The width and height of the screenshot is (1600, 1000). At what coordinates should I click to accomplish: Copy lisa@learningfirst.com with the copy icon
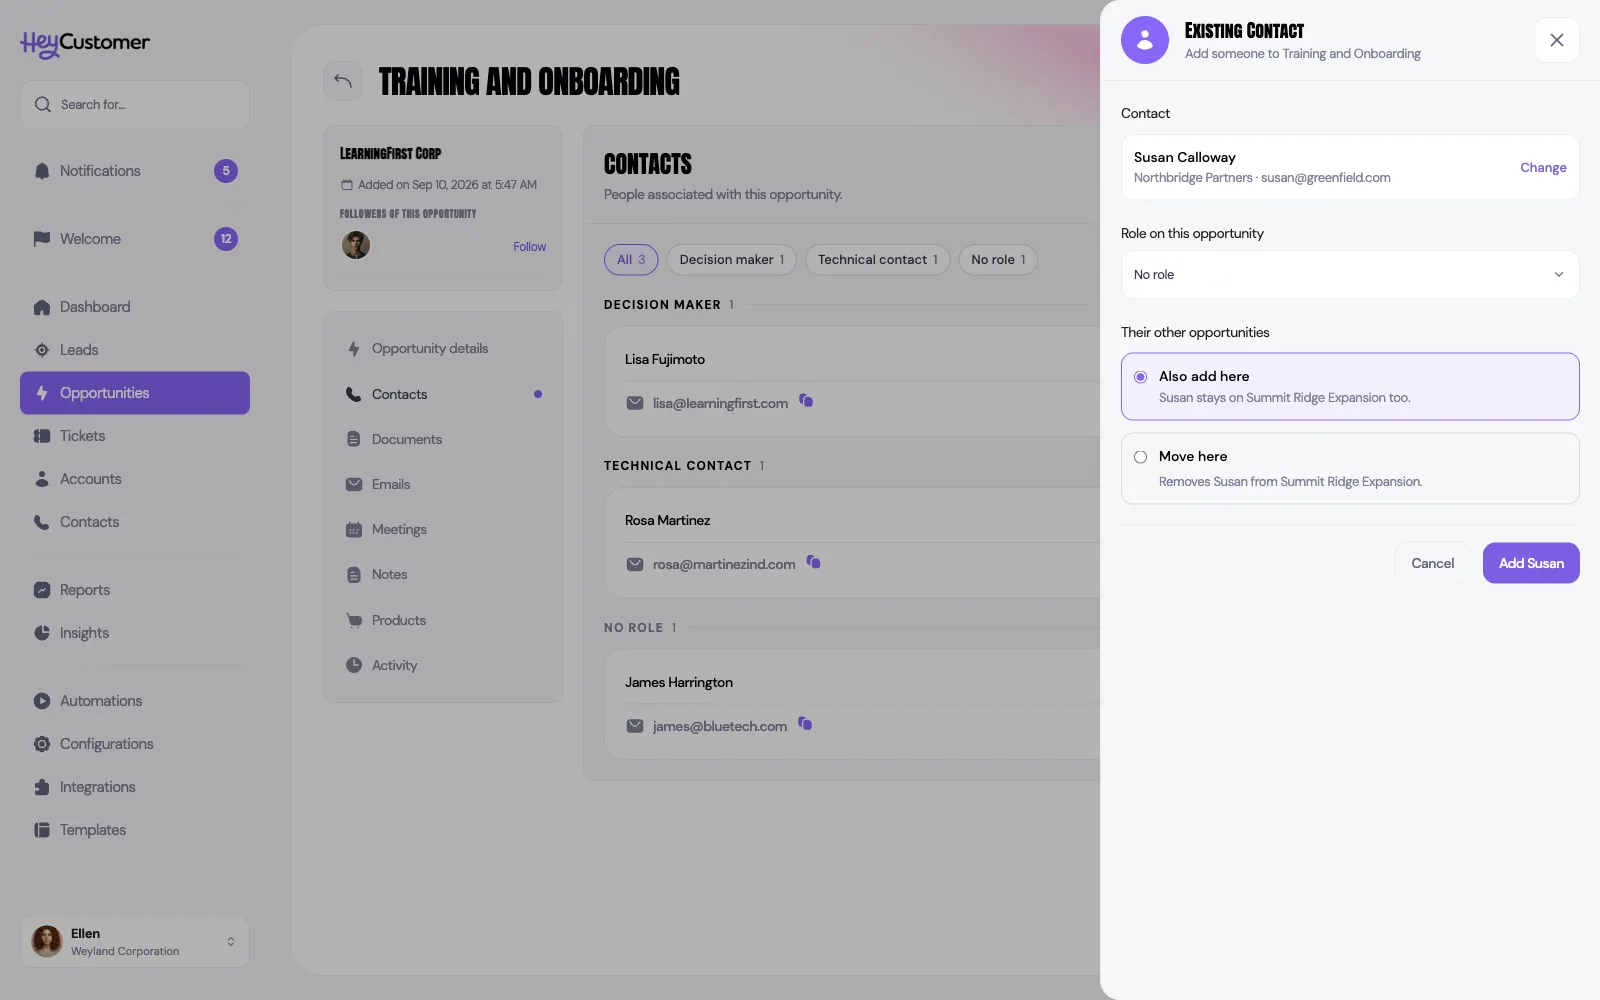coord(806,401)
